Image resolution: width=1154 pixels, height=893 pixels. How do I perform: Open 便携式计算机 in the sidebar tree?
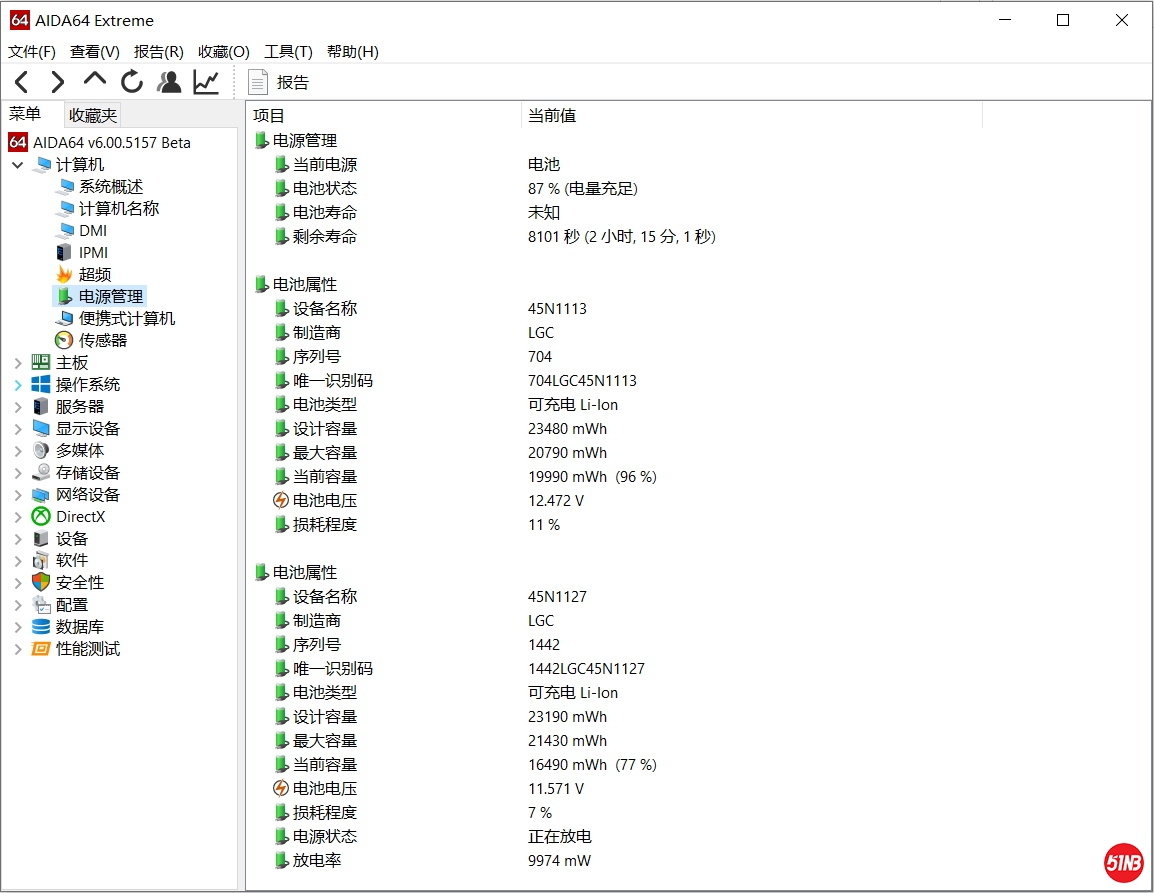coord(126,318)
